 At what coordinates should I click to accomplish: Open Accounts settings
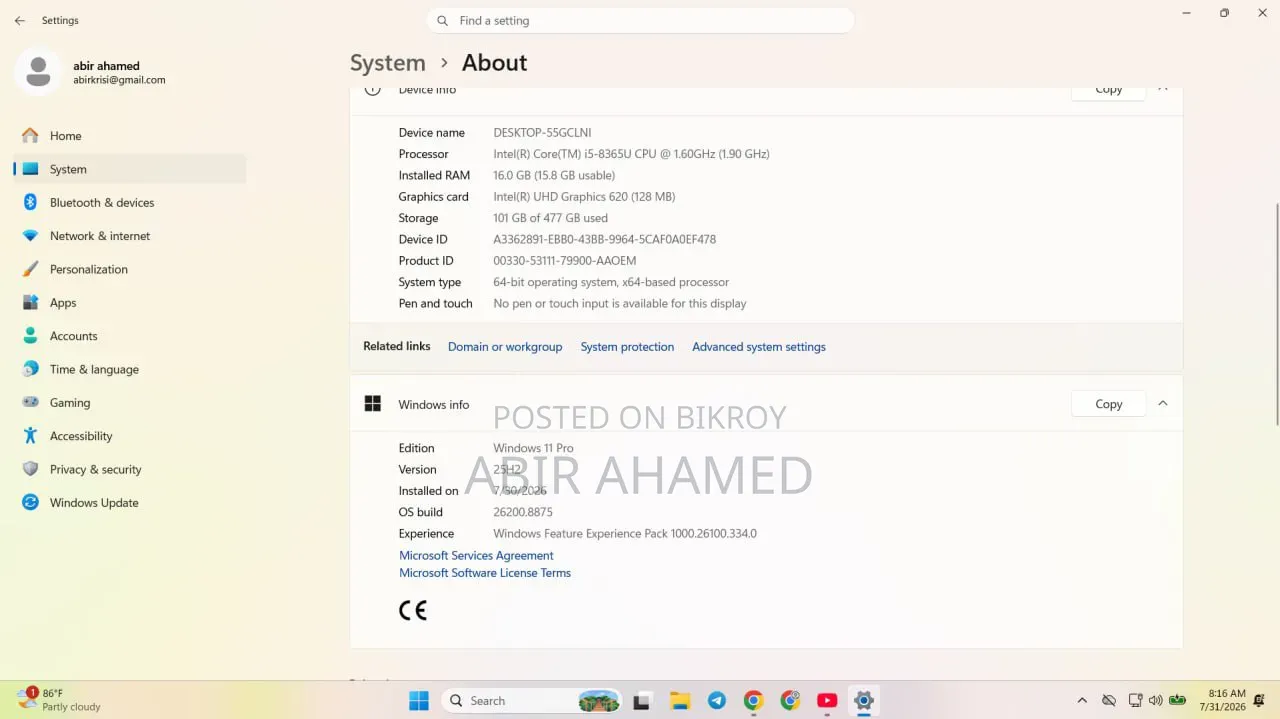click(x=130, y=336)
